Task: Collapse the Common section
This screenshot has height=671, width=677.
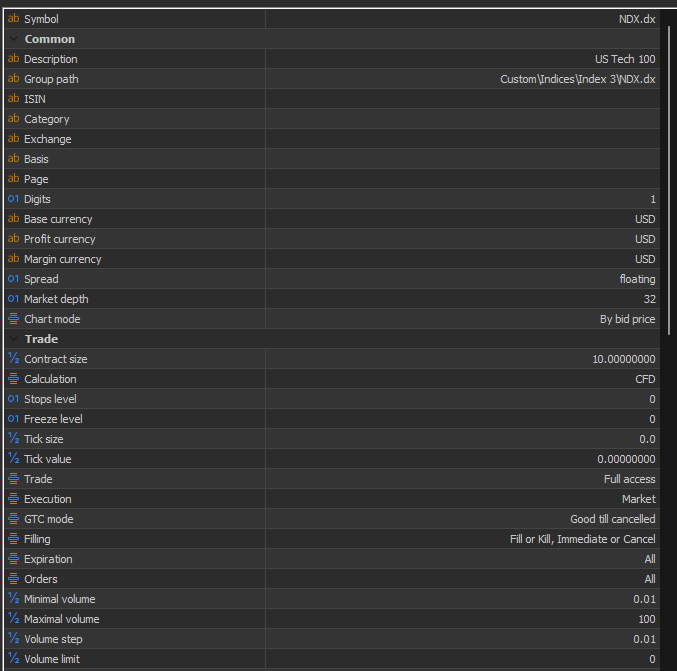Action: (13, 39)
